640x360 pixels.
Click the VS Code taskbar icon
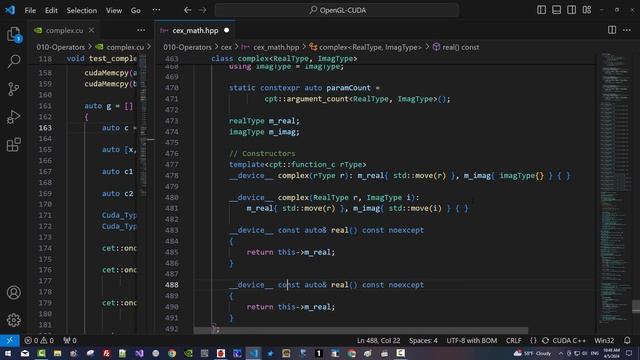point(253,353)
